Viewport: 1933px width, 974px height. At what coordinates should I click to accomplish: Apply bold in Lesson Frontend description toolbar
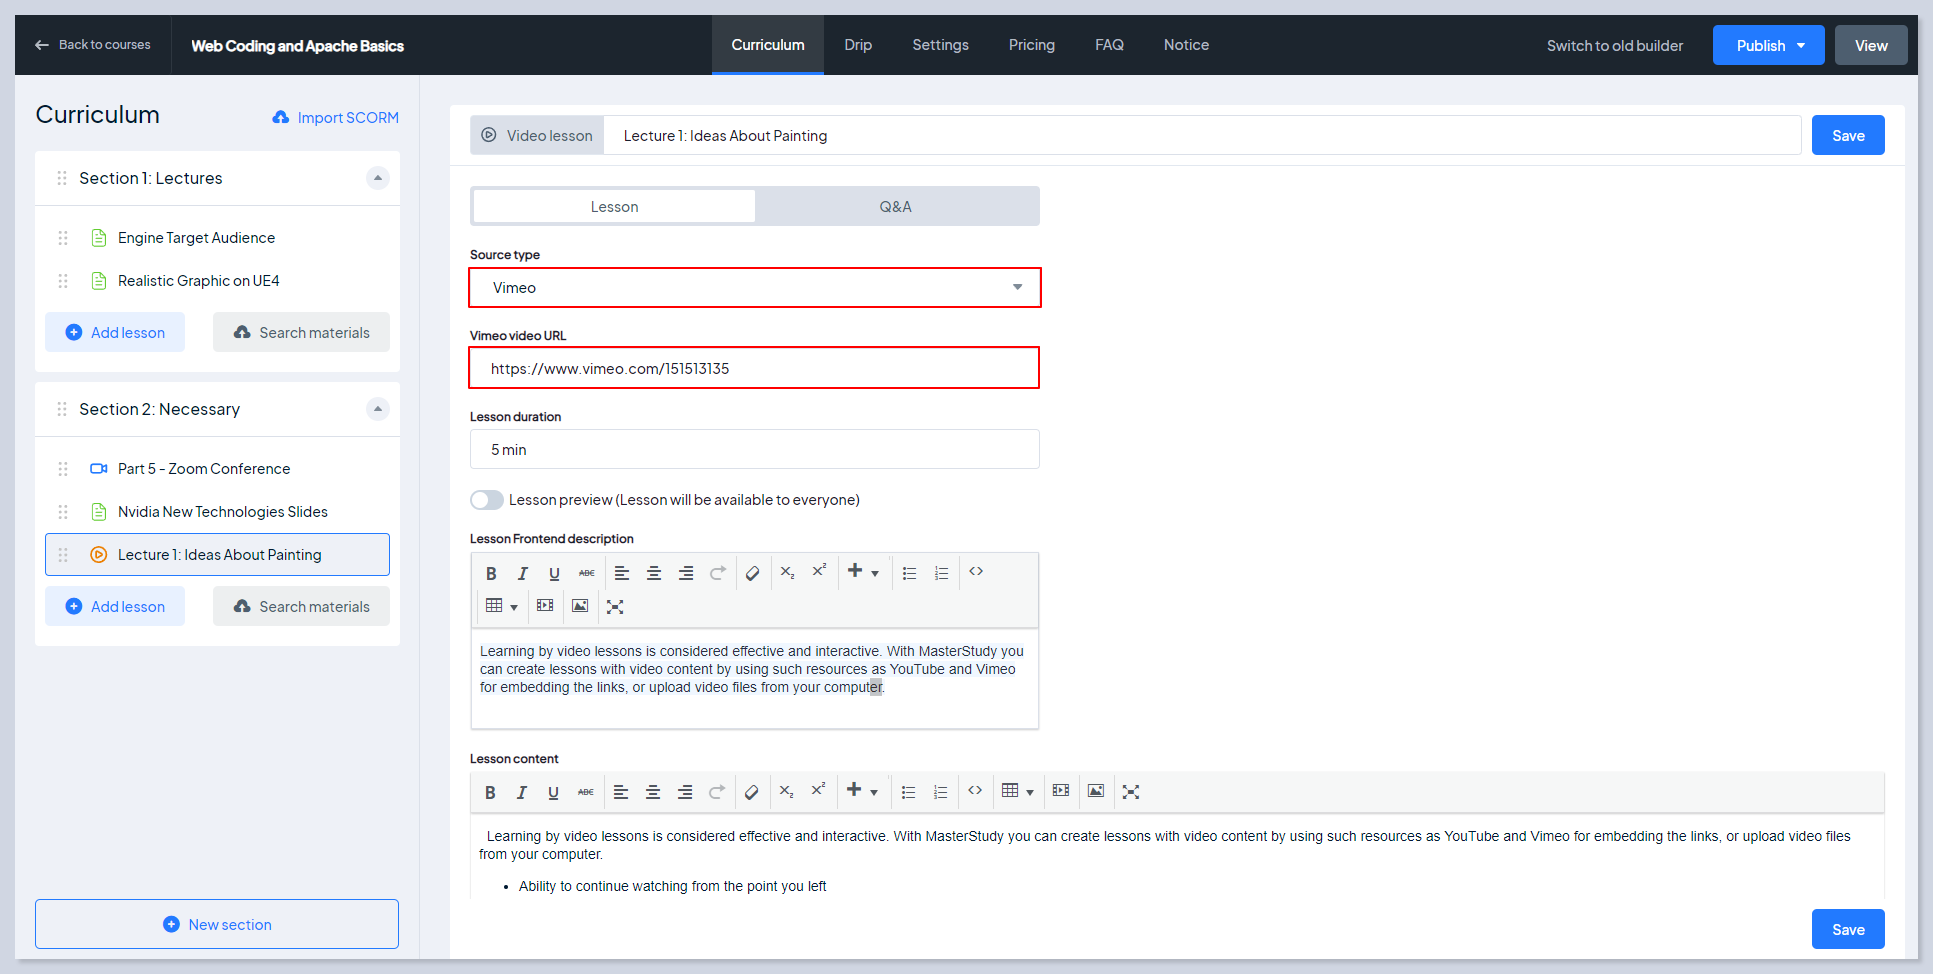coord(491,573)
